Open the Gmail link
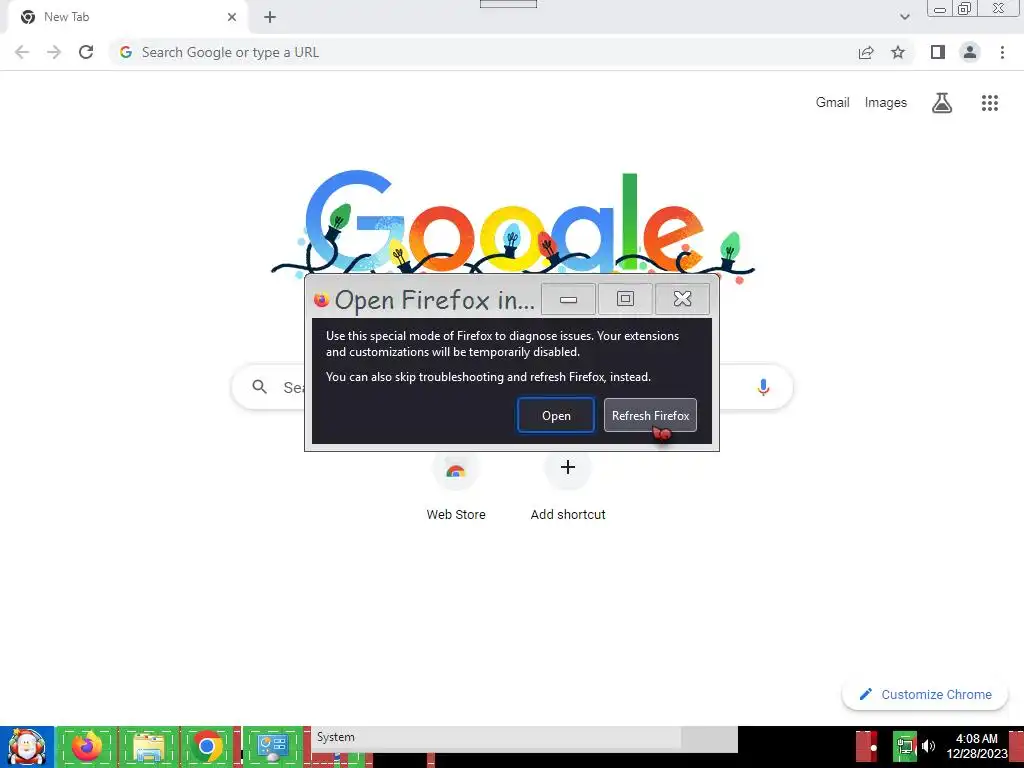 click(833, 103)
